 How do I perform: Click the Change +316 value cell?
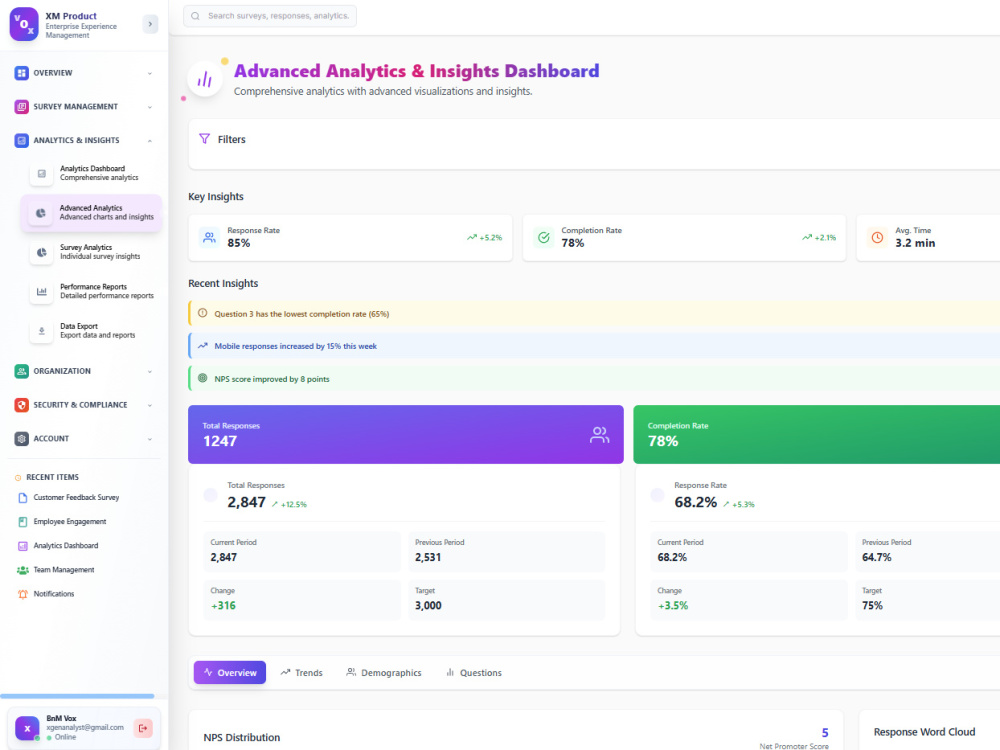tap(302, 599)
